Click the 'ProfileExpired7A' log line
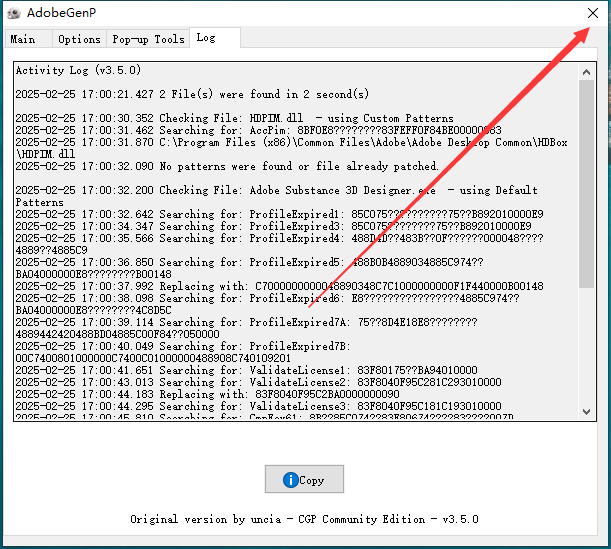 pos(246,328)
